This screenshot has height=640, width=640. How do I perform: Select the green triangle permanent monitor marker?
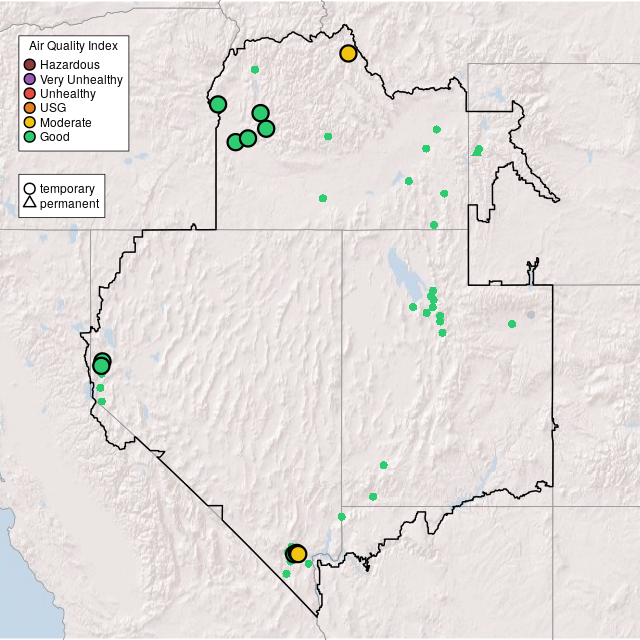point(477,151)
